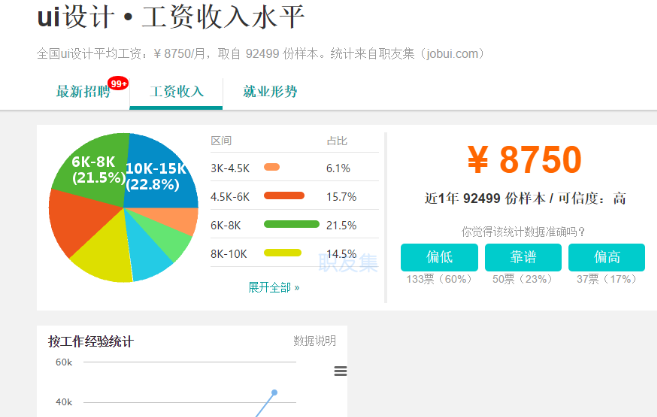Switch to the 最新招聘 tab
The image size is (657, 417).
coord(83,91)
